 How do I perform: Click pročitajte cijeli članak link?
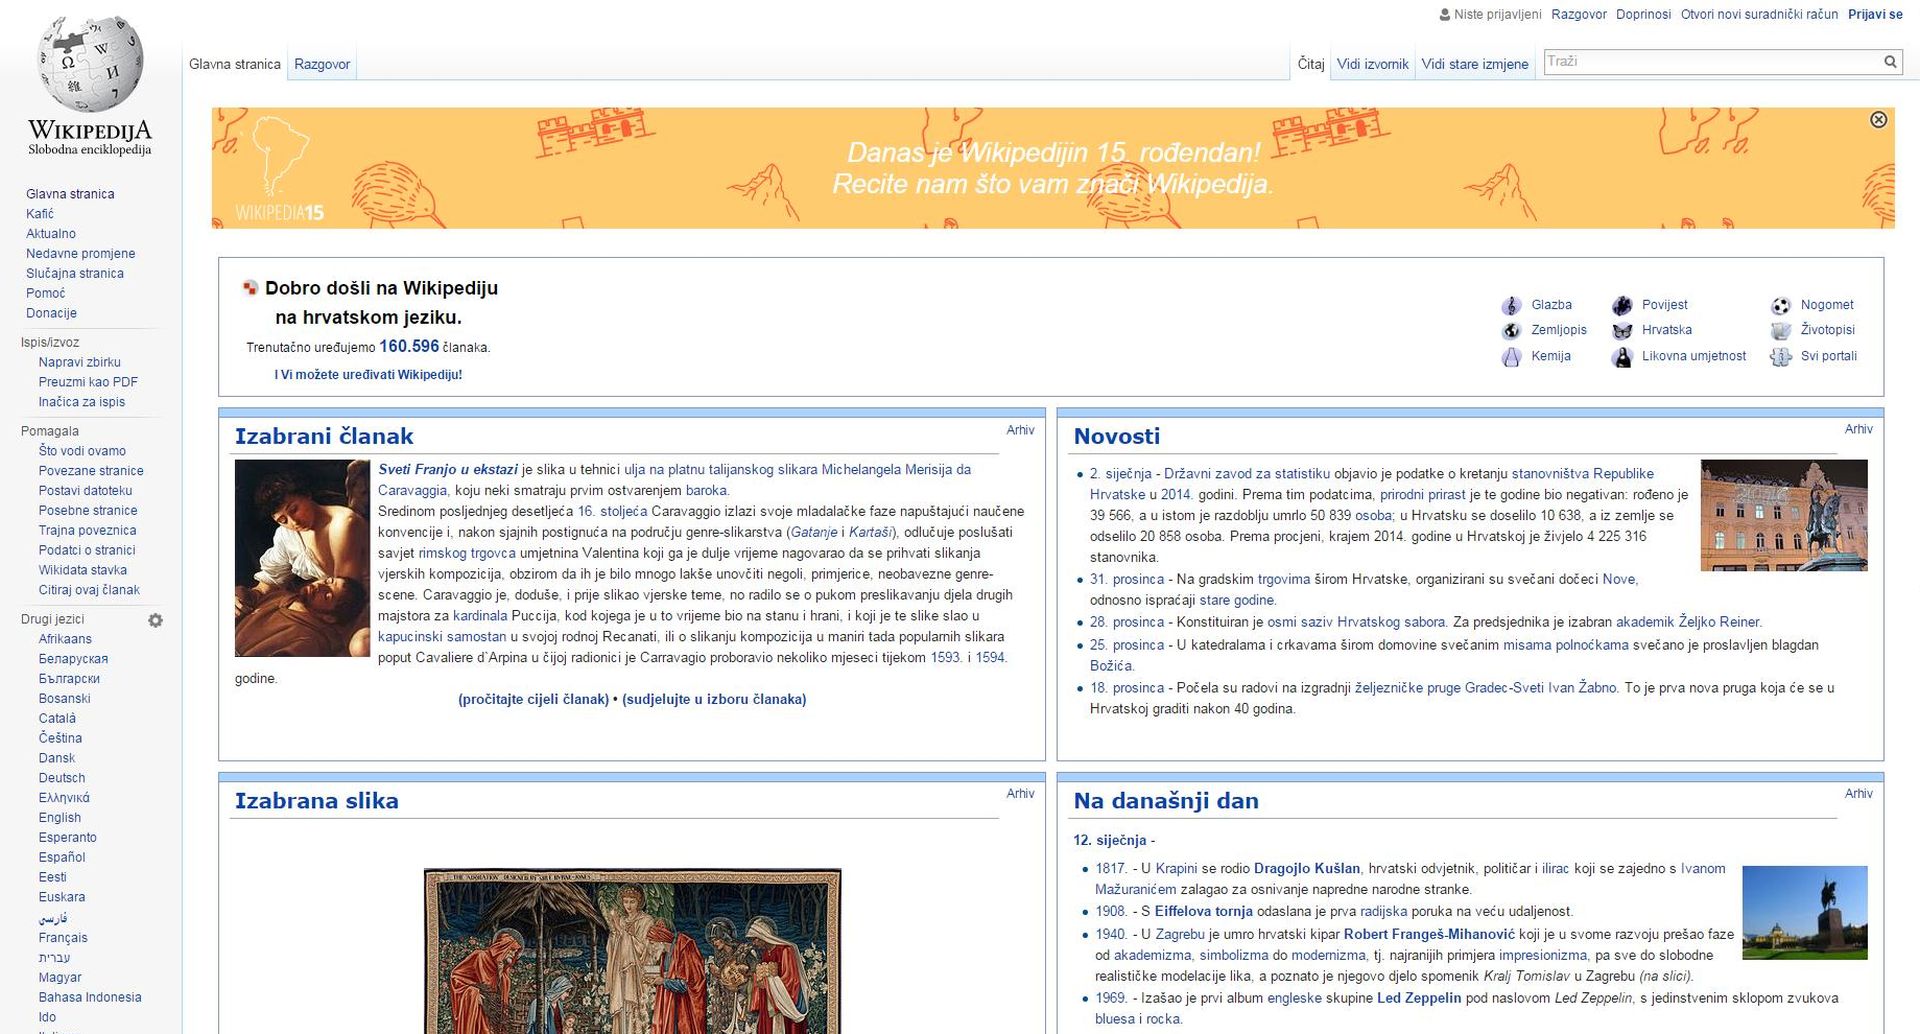click(533, 699)
